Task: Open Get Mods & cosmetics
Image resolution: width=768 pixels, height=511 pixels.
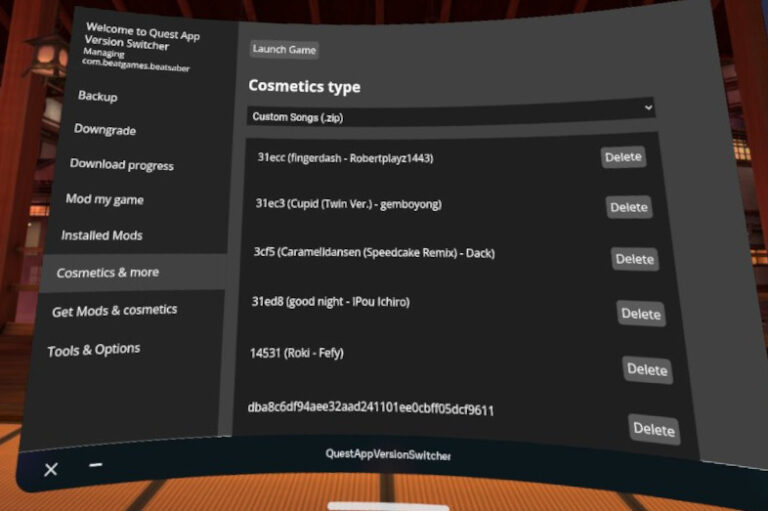Action: pyautogui.click(x=115, y=311)
